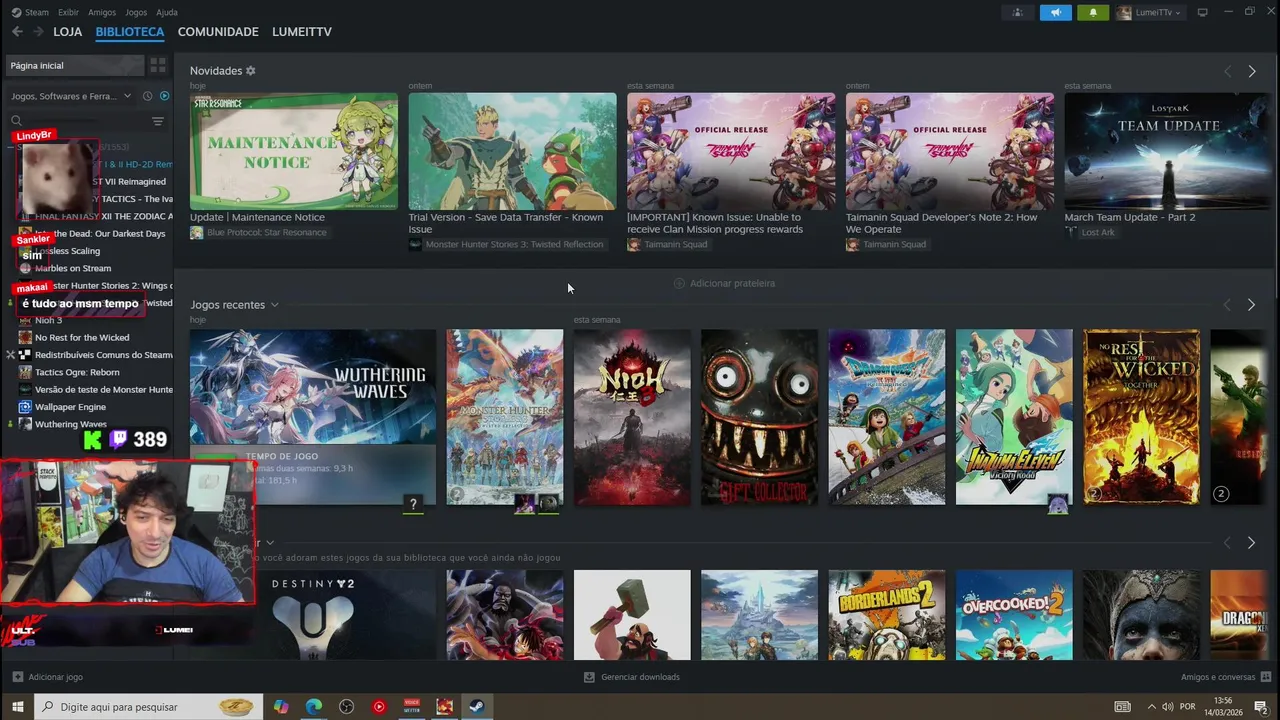
Task: Go back with the navigation arrow
Action: pos(17,32)
